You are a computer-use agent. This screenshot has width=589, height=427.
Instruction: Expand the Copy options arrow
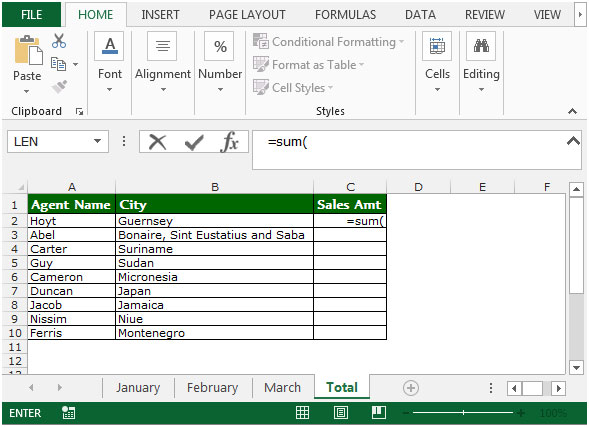[76, 65]
